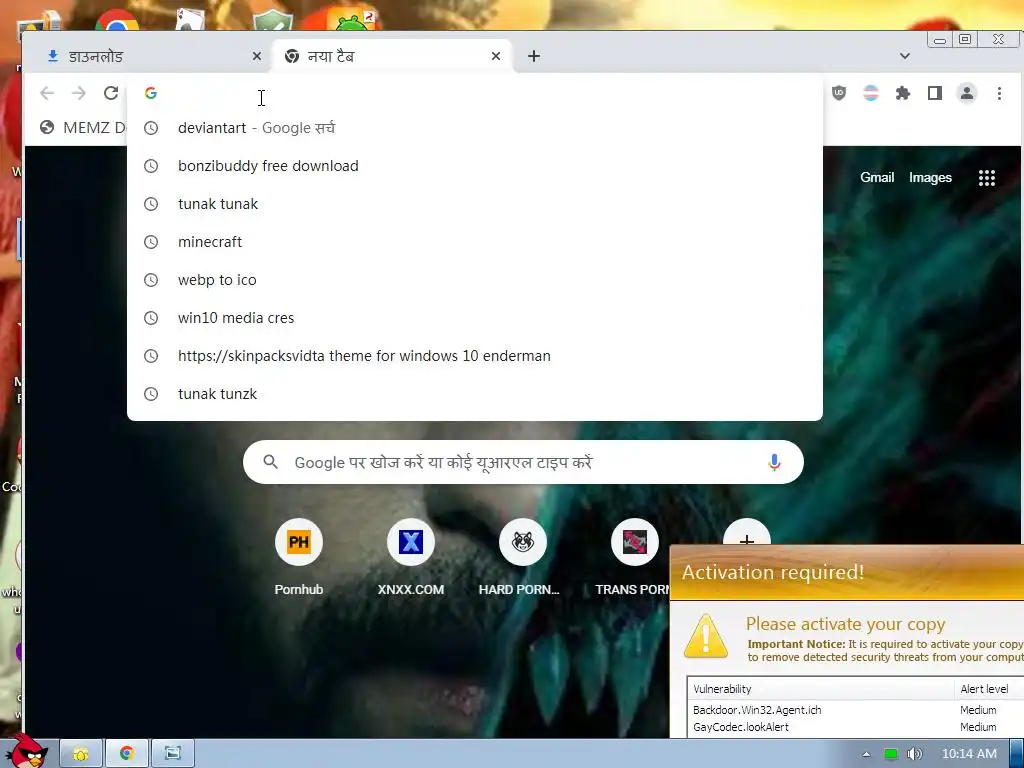
Task: Select webp to ico suggestion
Action: (x=475, y=280)
